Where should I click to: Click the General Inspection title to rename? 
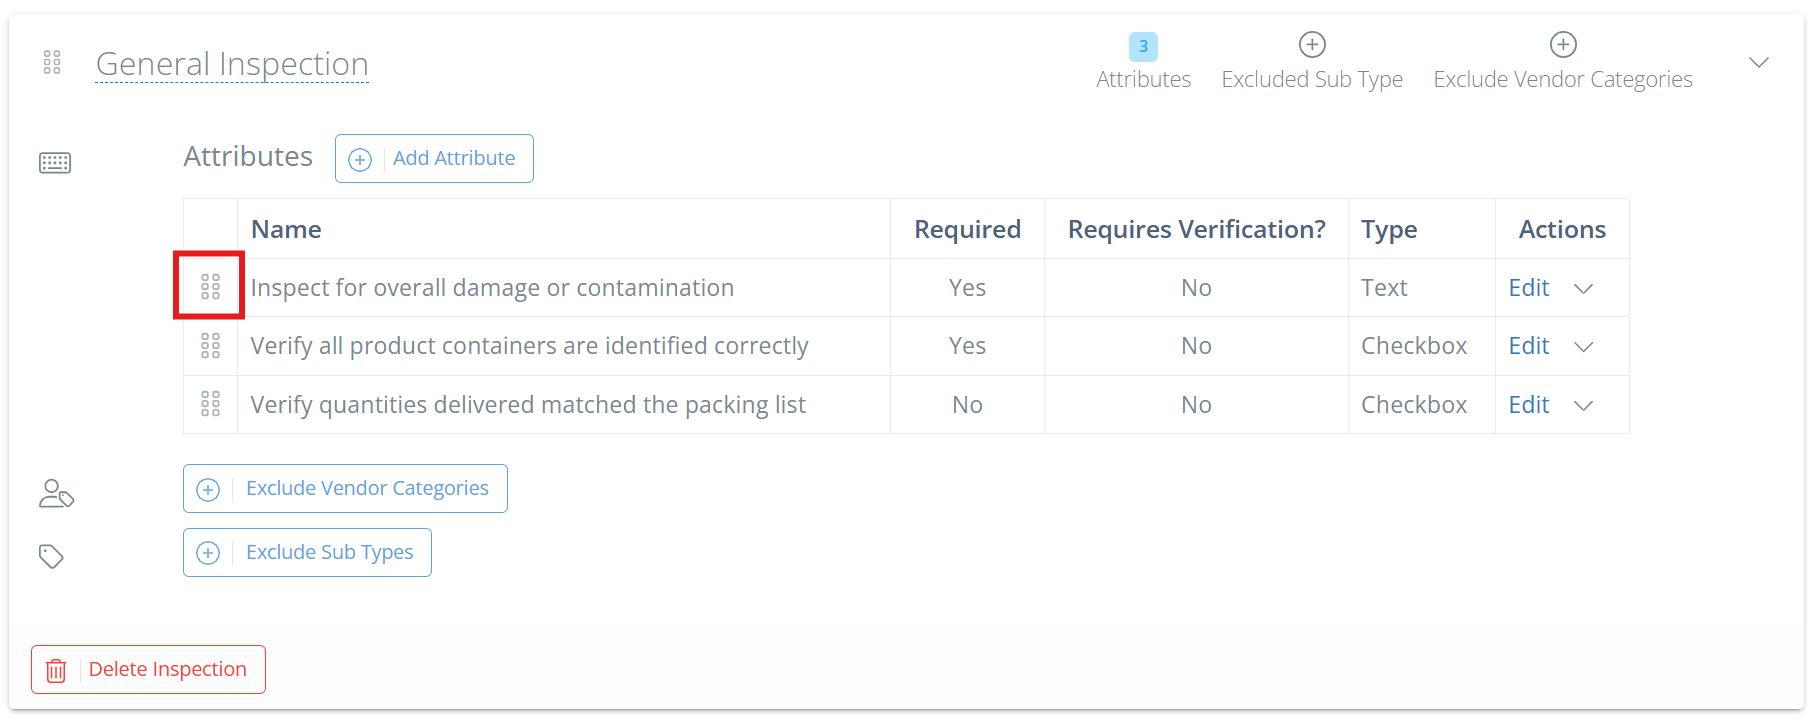tap(232, 64)
